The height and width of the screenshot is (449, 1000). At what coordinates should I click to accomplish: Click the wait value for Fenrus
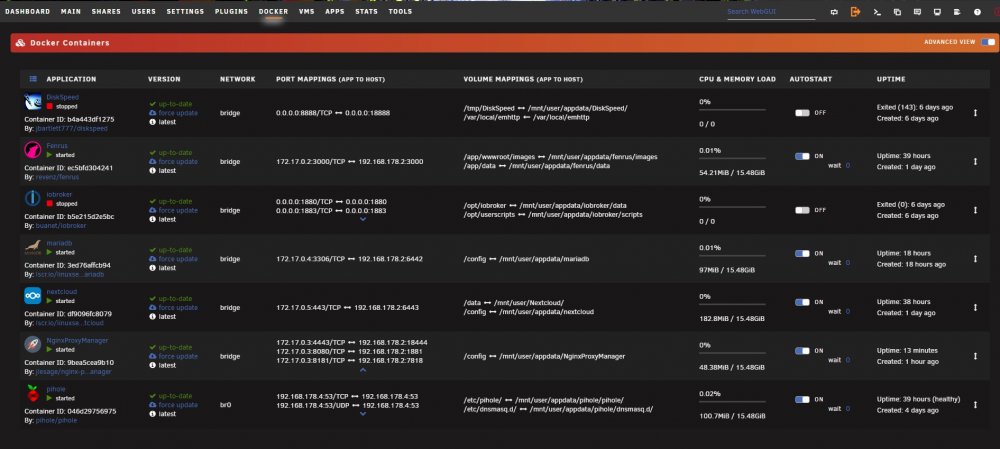(848, 165)
